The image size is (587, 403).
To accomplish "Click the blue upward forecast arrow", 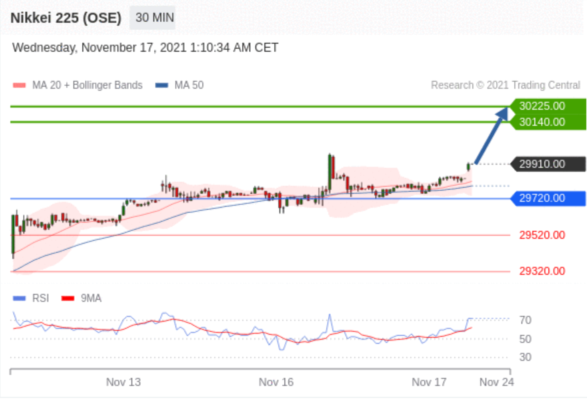I will coord(492,136).
